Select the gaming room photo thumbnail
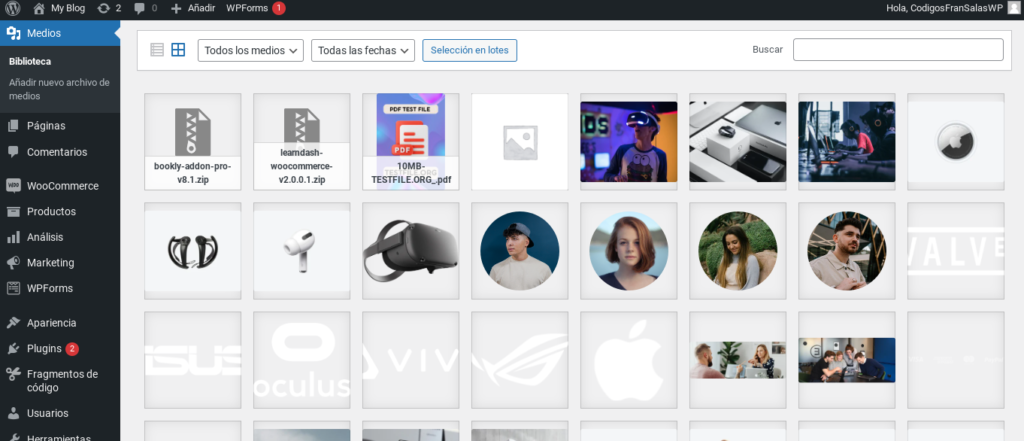The height and width of the screenshot is (441, 1024). [847, 142]
